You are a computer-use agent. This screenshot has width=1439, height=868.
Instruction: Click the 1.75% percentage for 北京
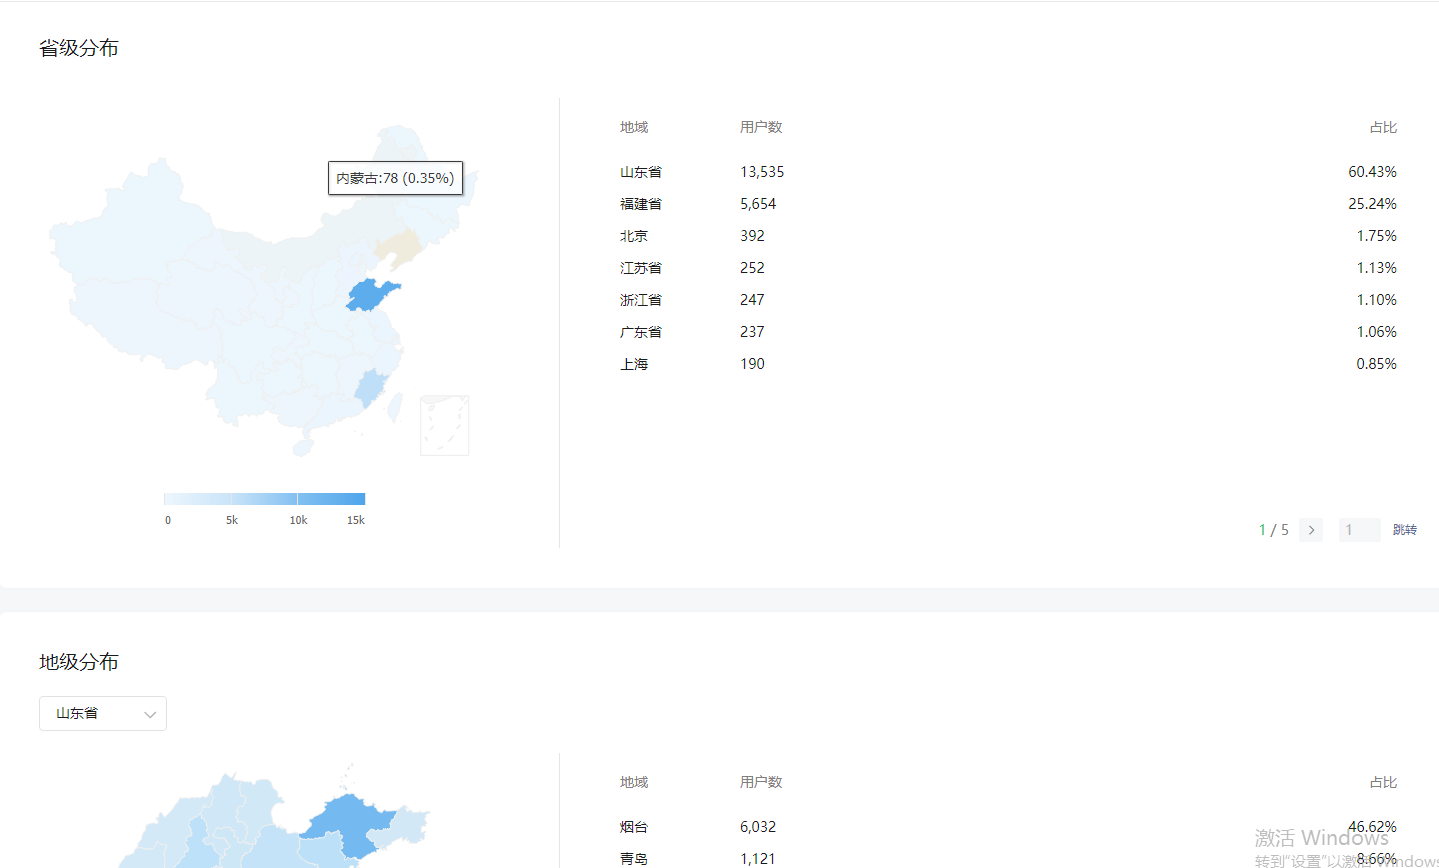[x=1376, y=236]
